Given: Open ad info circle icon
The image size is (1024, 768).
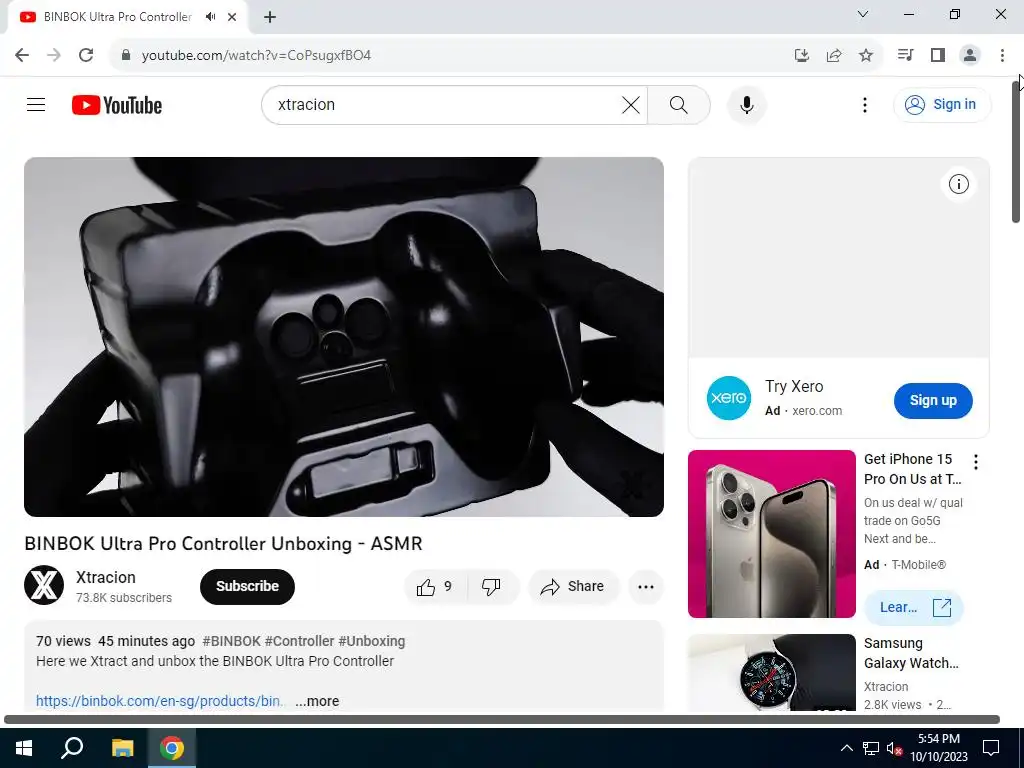Looking at the screenshot, I should [x=958, y=184].
